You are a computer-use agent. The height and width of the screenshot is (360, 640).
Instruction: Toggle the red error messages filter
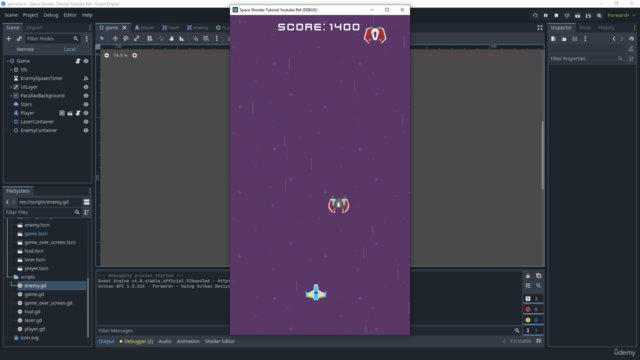(x=533, y=309)
